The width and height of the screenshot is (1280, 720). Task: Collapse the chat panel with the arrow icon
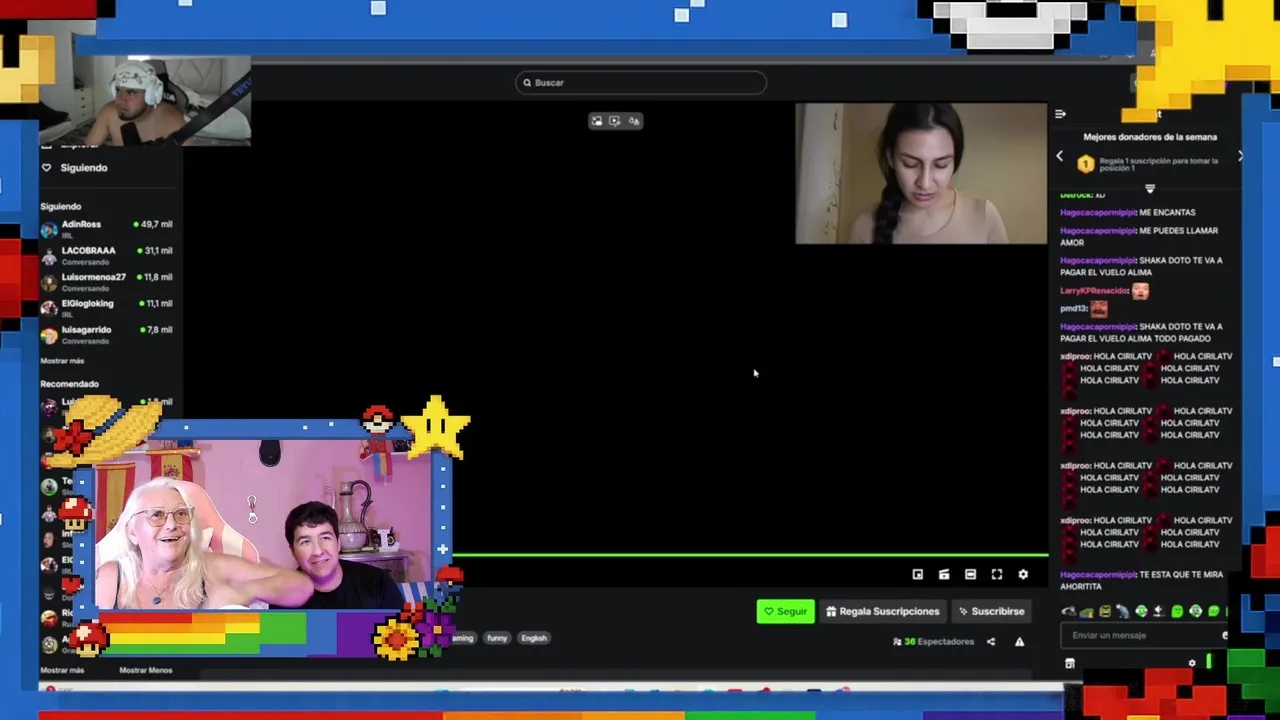[1060, 113]
